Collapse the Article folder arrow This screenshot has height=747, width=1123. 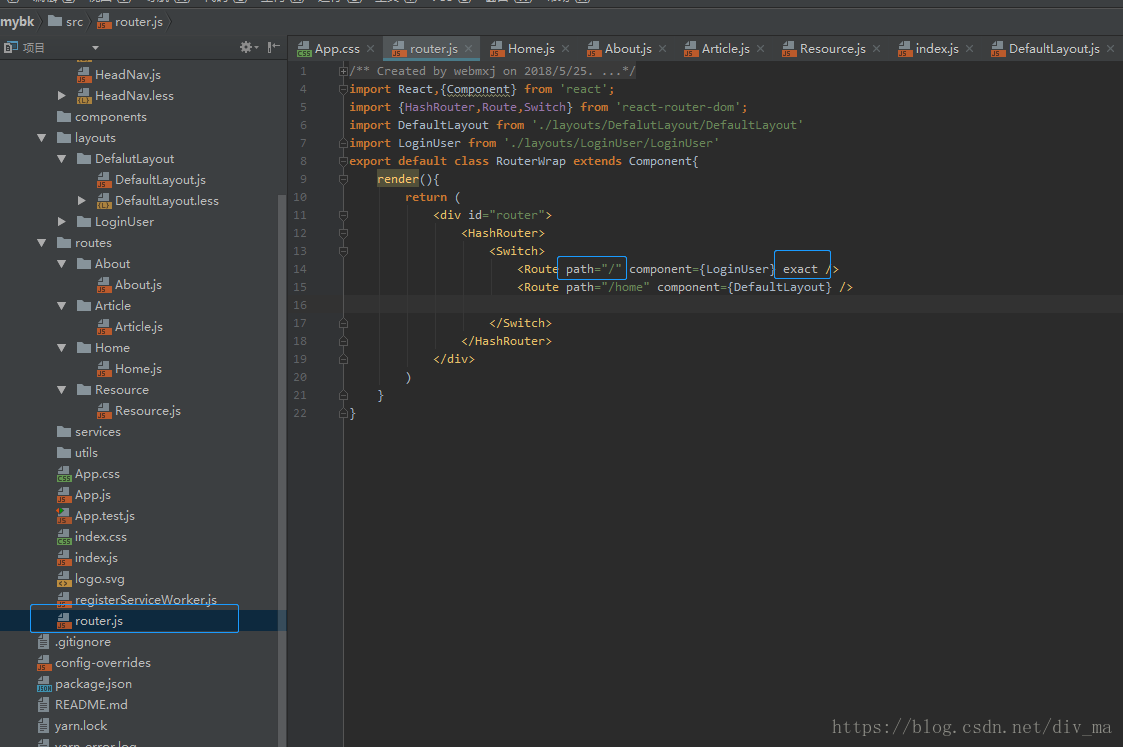62,306
